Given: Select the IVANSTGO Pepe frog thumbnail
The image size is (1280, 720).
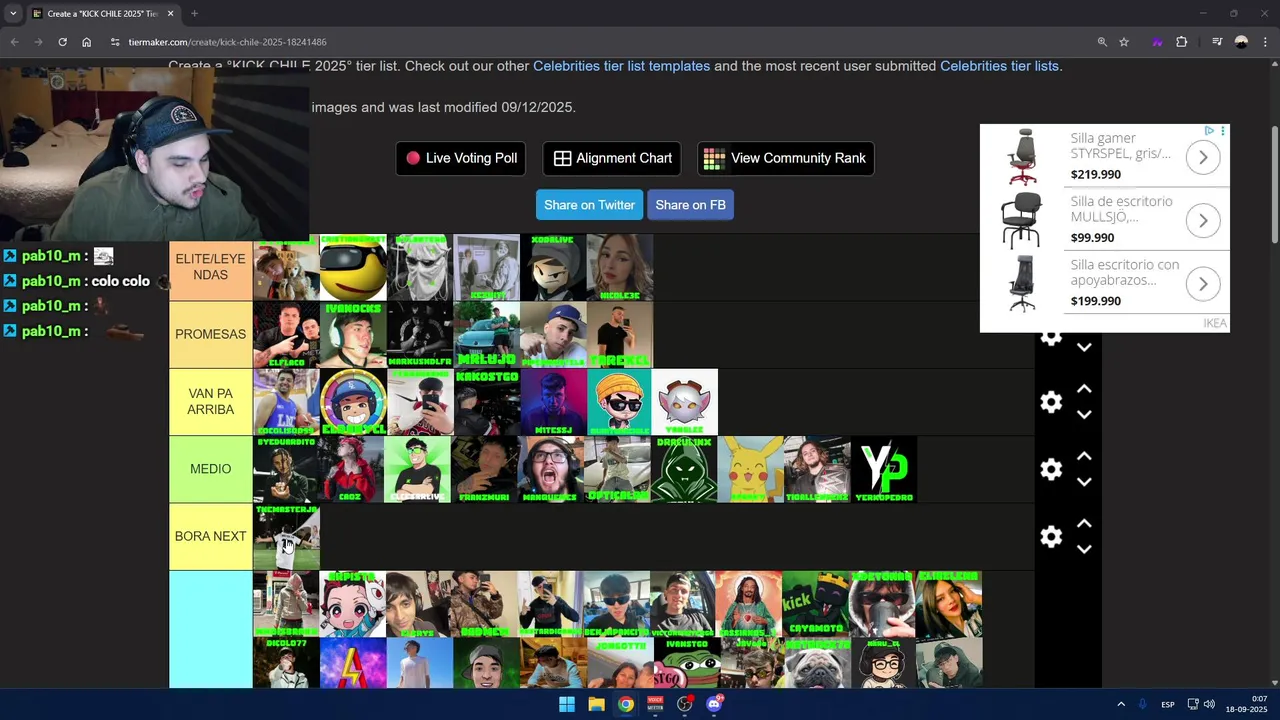Looking at the screenshot, I should click(685, 663).
